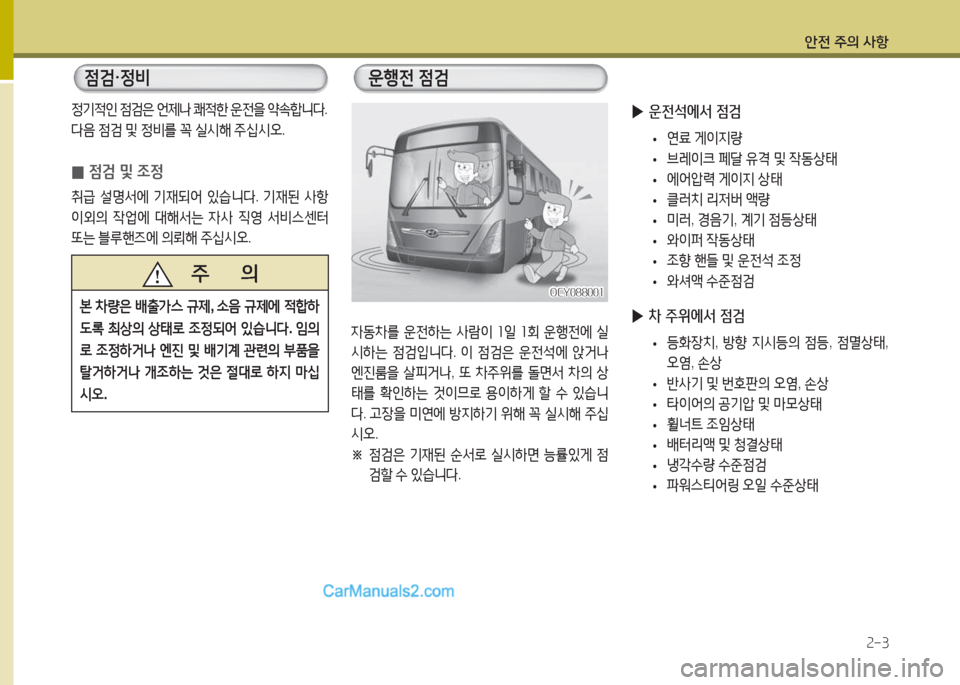The height and width of the screenshot is (685, 960).
Task: Click image code OEY088001
Action: 576,293
